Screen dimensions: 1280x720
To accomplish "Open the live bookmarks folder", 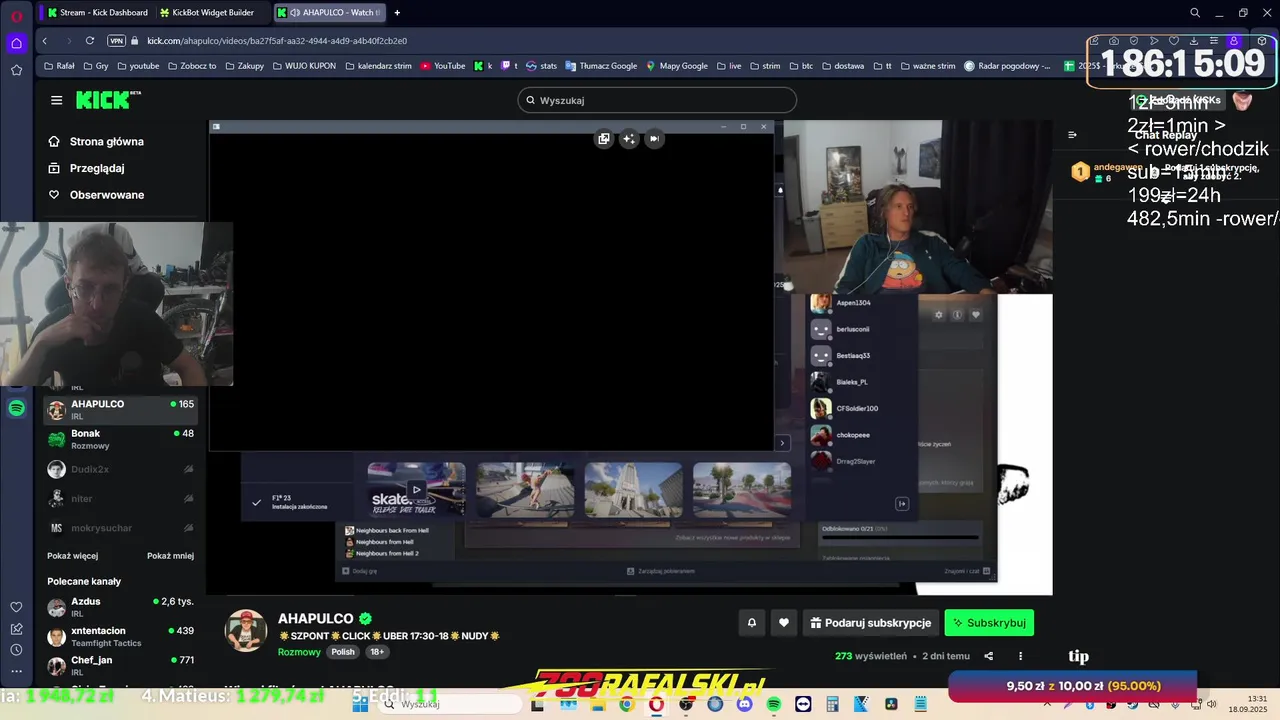I will [x=728, y=66].
